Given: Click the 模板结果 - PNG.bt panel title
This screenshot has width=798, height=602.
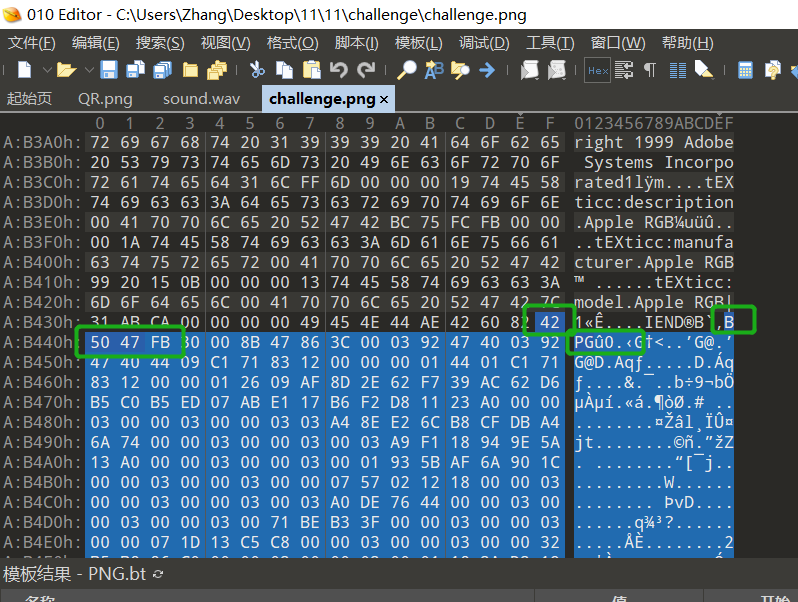Looking at the screenshot, I should pyautogui.click(x=74, y=574).
